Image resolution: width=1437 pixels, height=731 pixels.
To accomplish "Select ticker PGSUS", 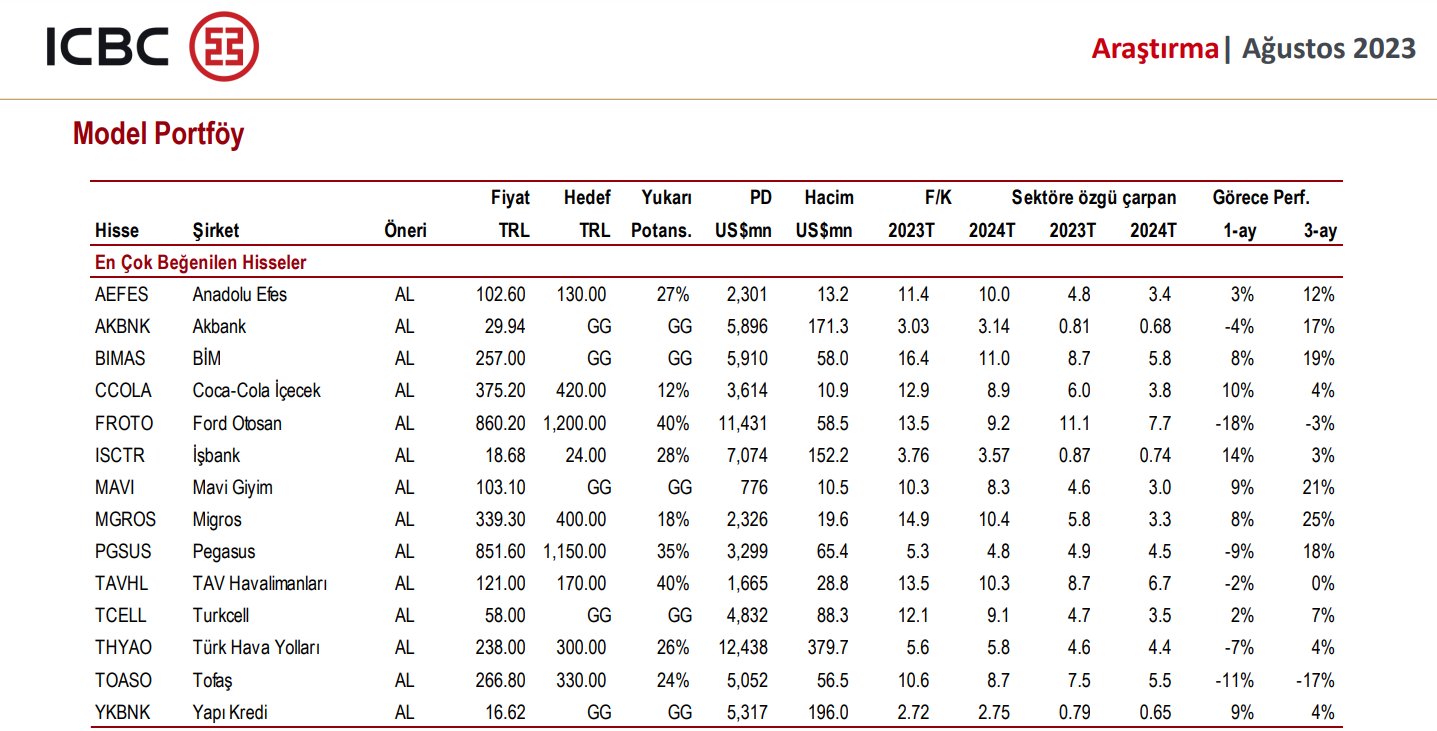I will 123,551.
